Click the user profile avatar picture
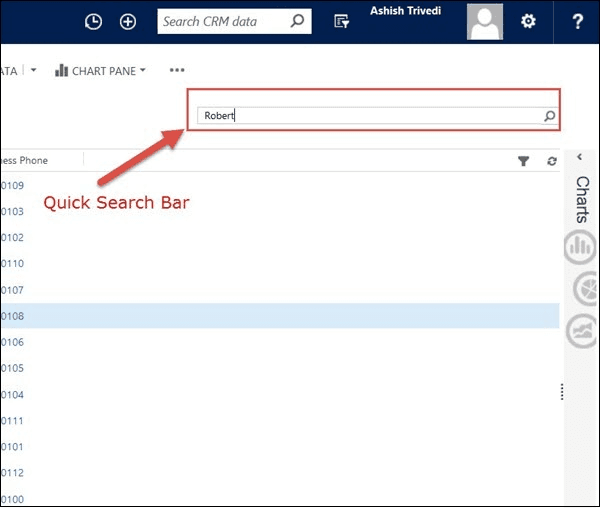This screenshot has width=600, height=508. [485, 21]
